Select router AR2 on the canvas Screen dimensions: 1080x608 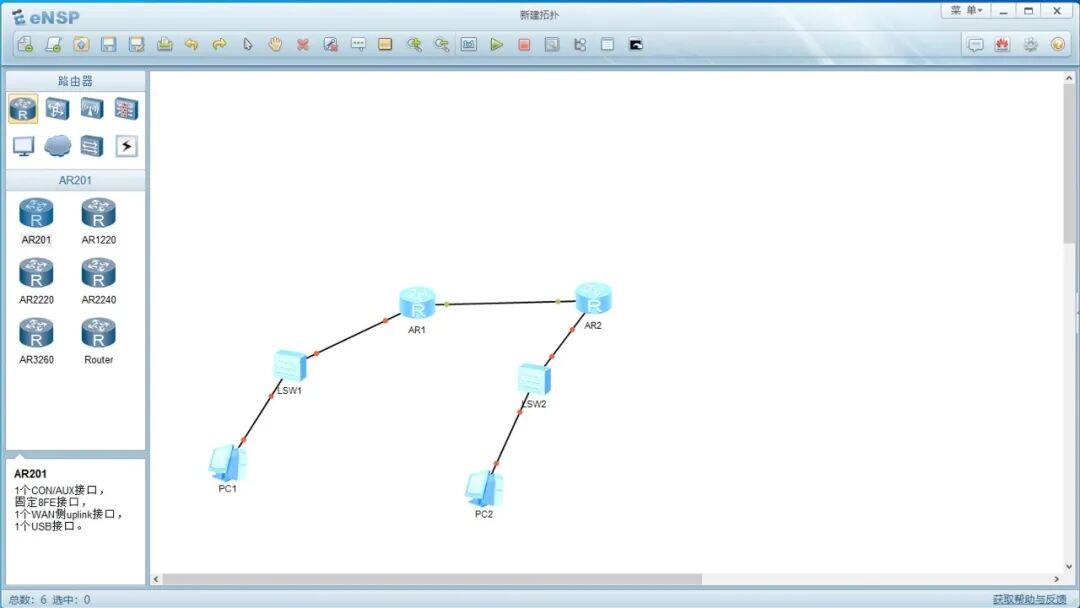click(x=593, y=299)
